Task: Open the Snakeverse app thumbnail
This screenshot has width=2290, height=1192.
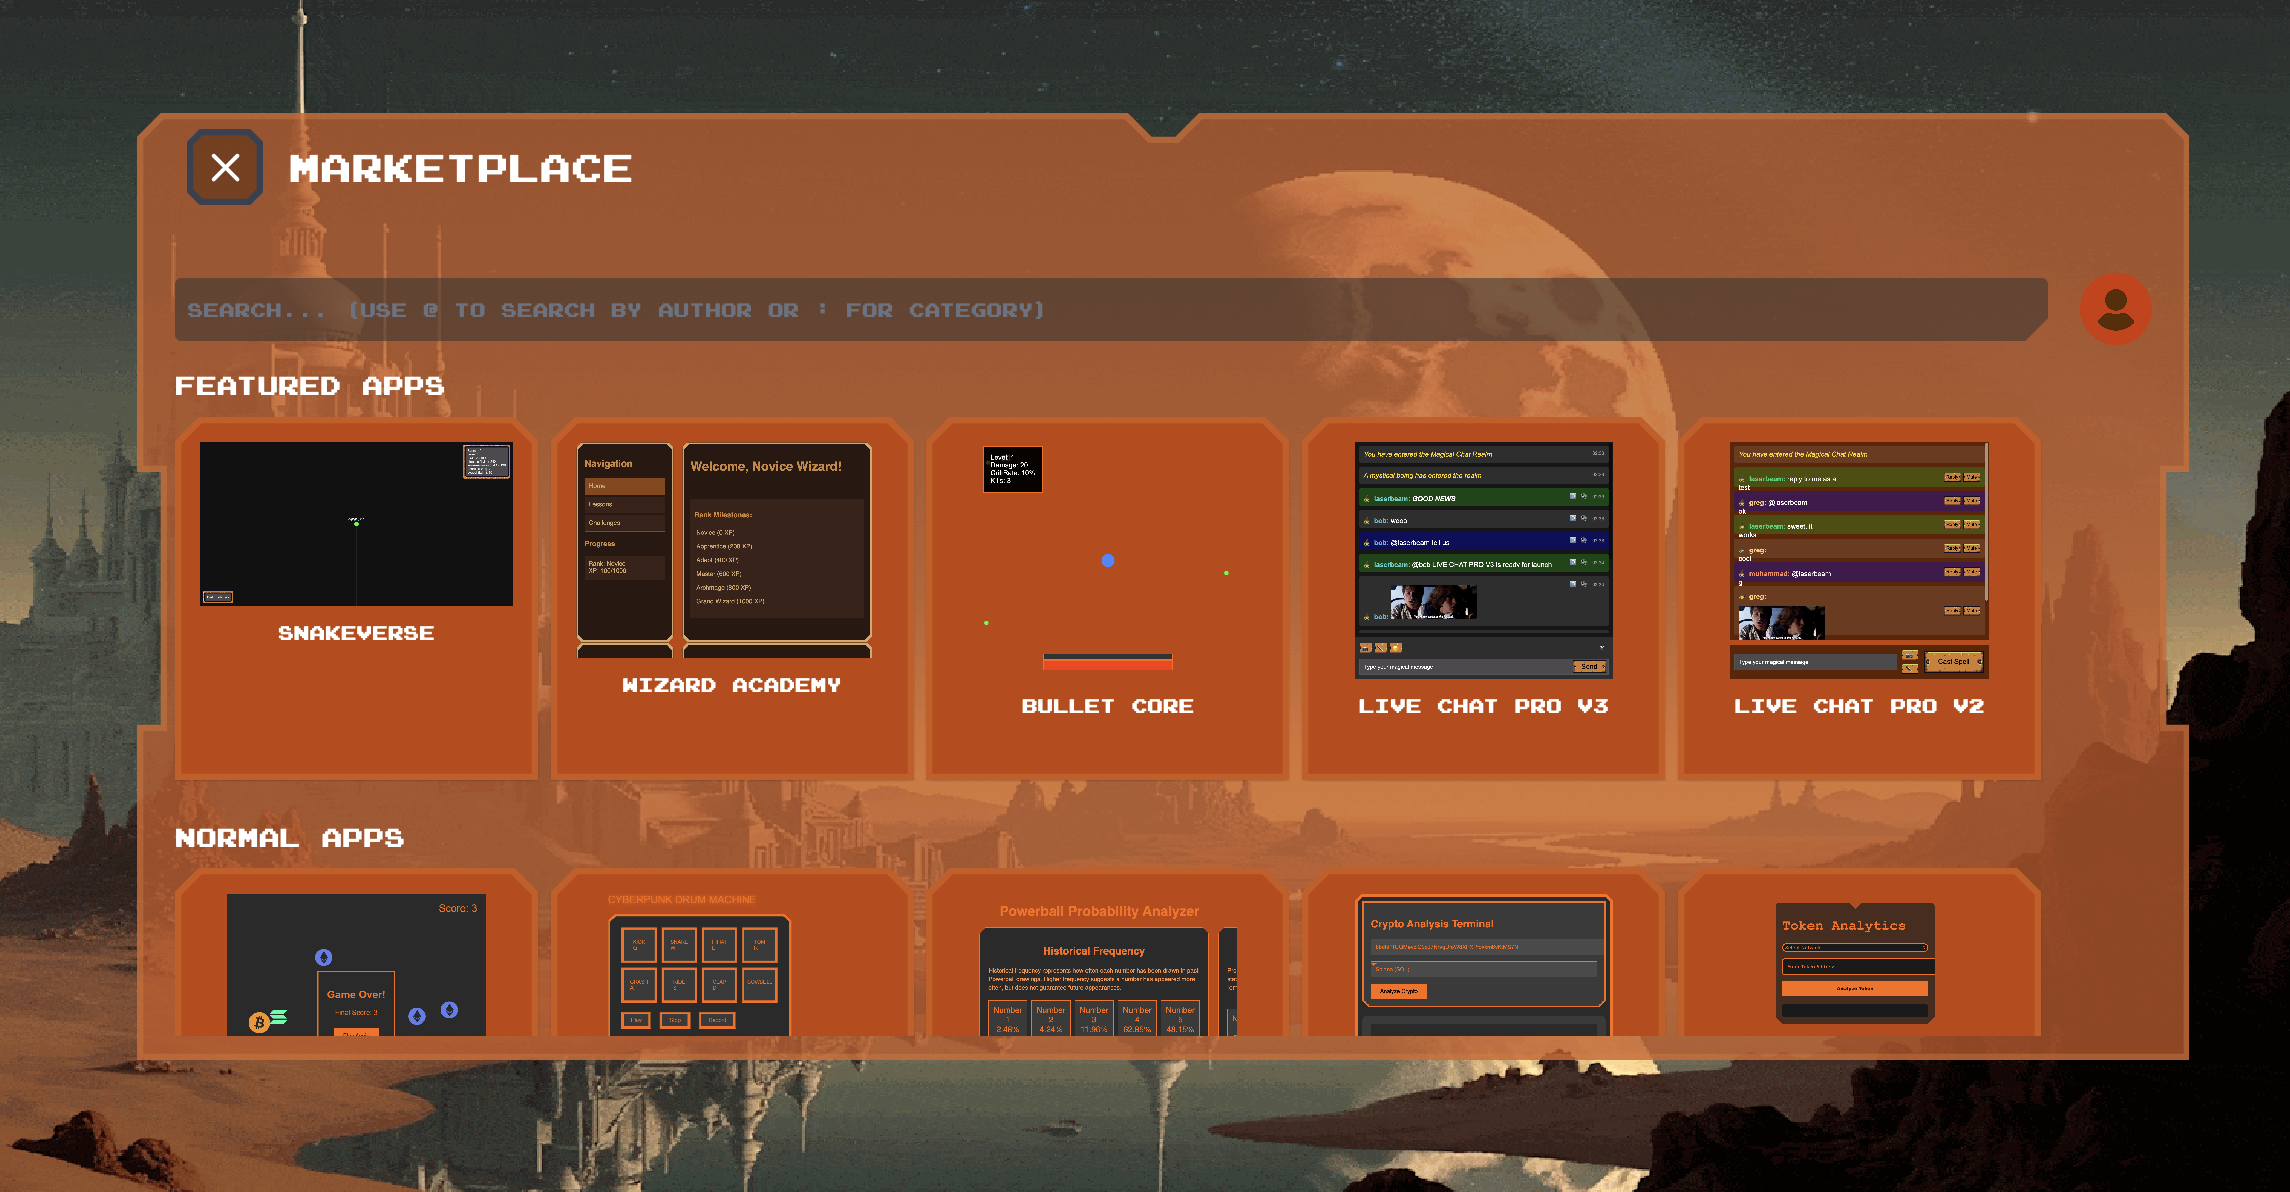Action: click(356, 523)
